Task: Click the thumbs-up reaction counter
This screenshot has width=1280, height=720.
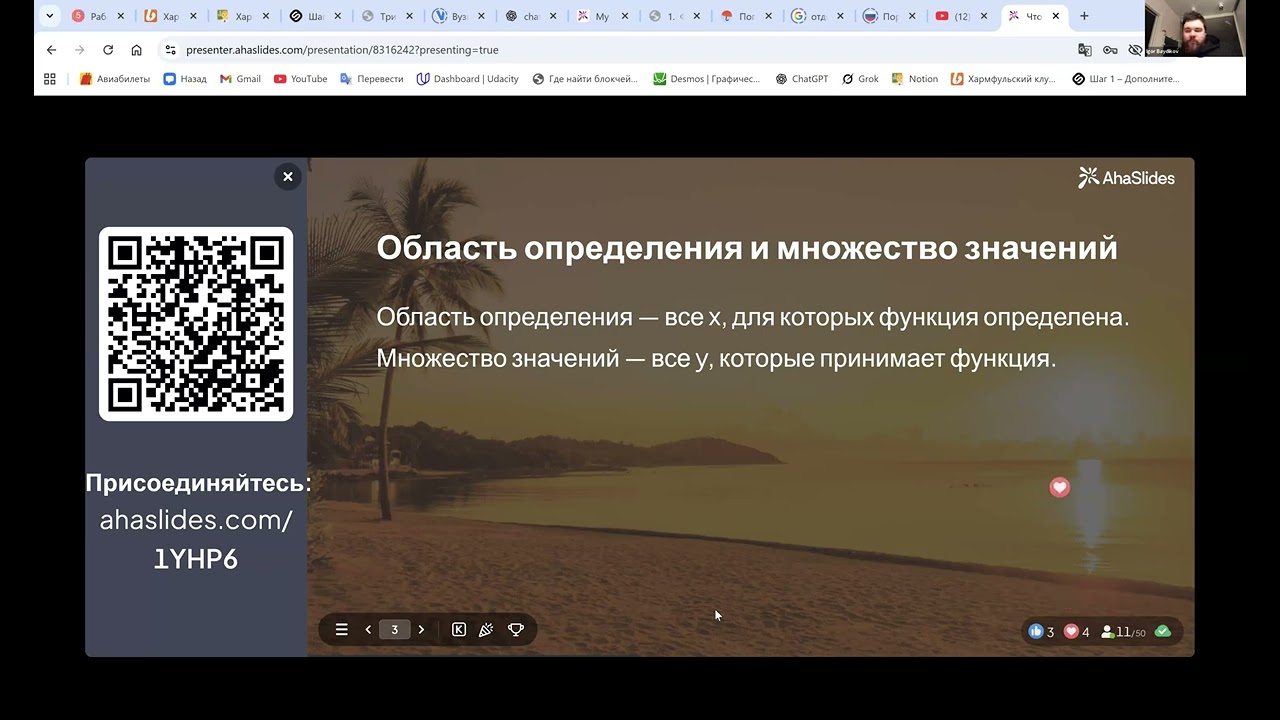Action: (x=1041, y=632)
